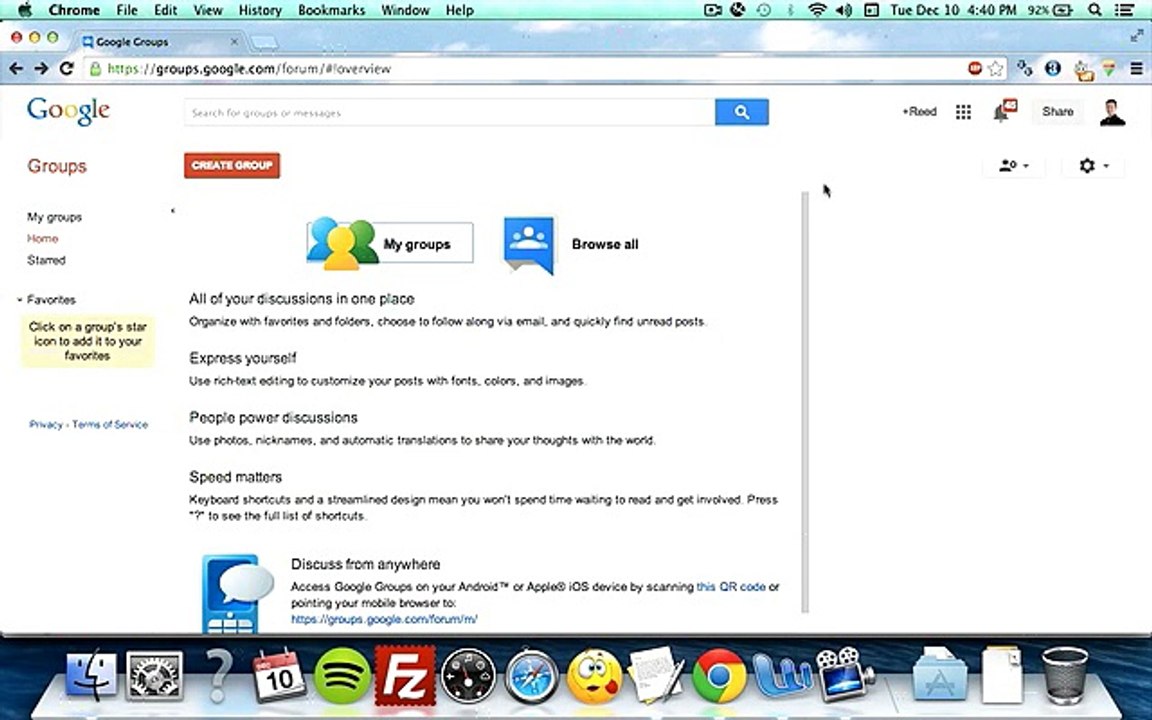Open the View menu

pyautogui.click(x=208, y=10)
